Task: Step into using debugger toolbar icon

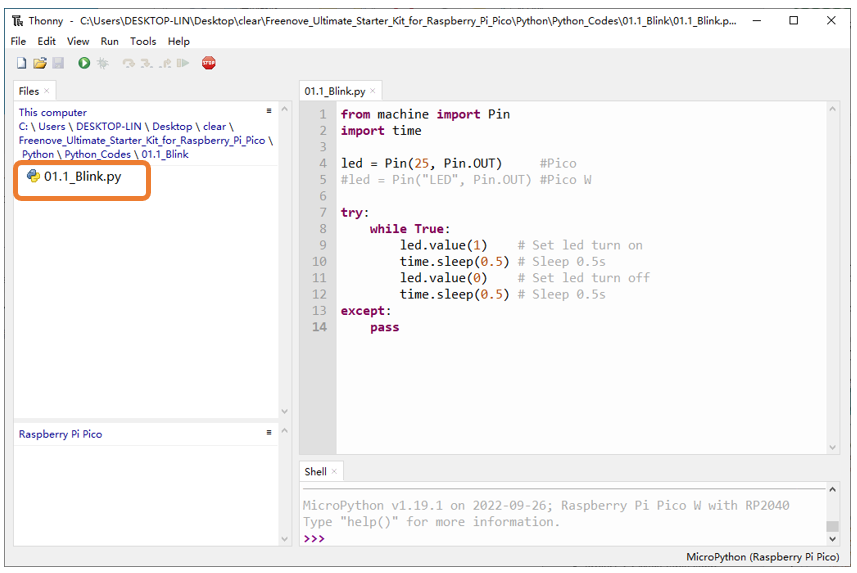Action: [146, 63]
